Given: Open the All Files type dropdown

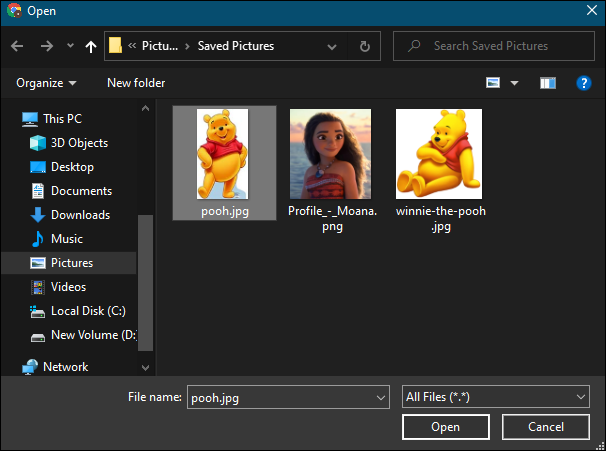Looking at the screenshot, I should 496,397.
